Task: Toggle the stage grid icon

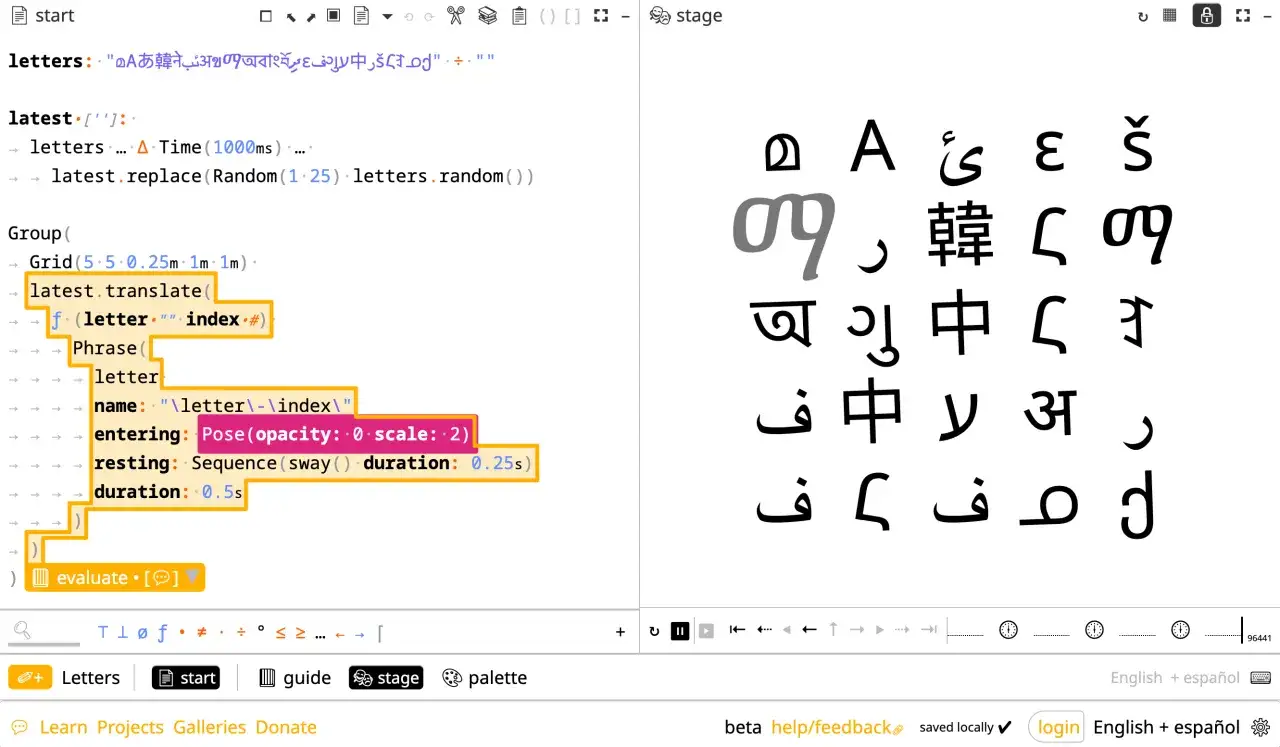Action: click(1170, 16)
